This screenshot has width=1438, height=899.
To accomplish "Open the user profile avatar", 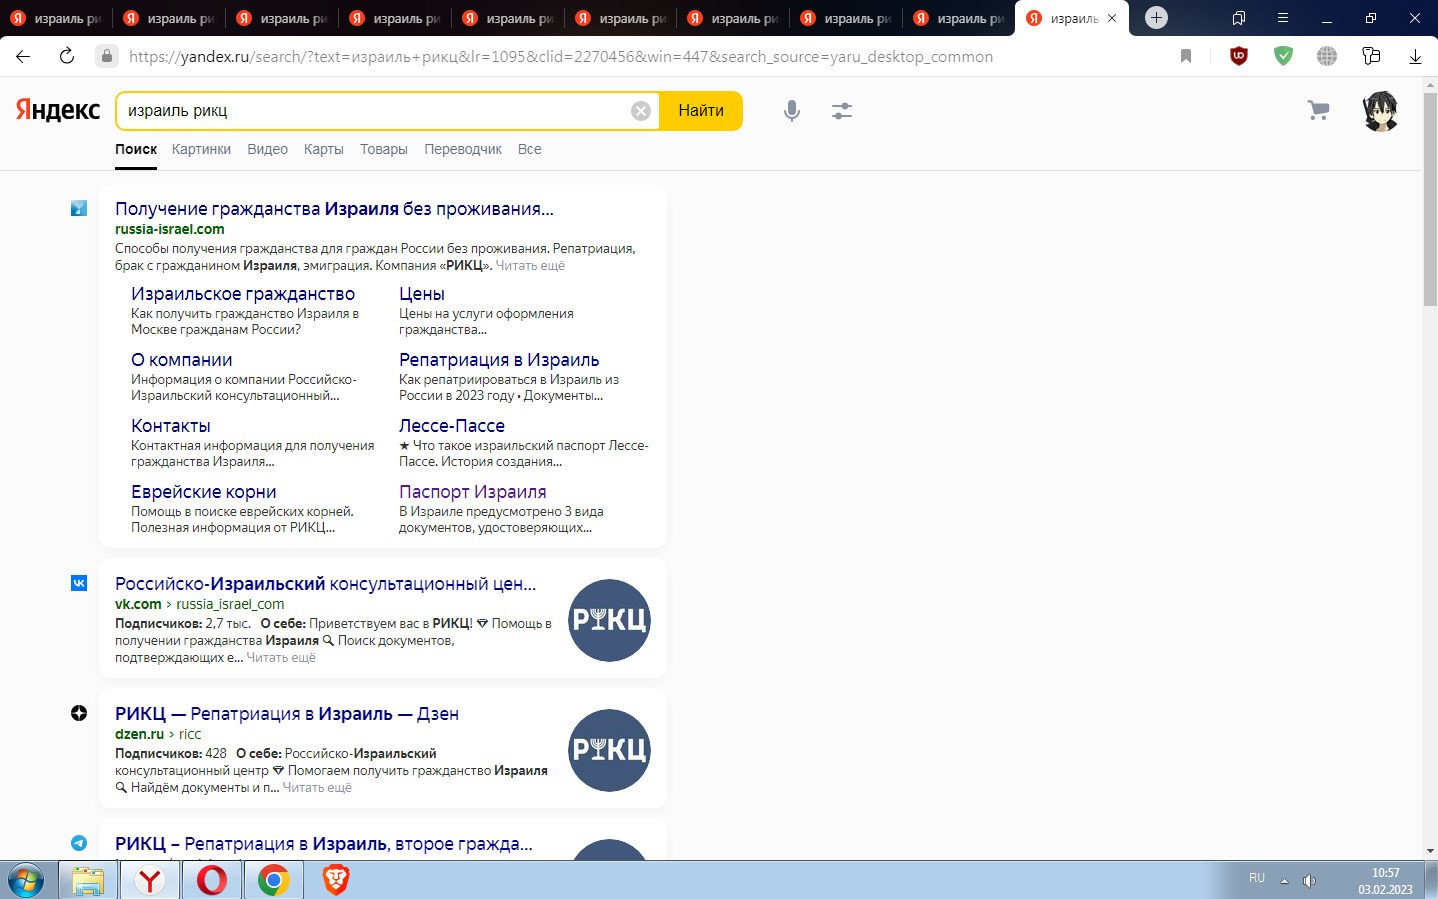I will [x=1381, y=111].
